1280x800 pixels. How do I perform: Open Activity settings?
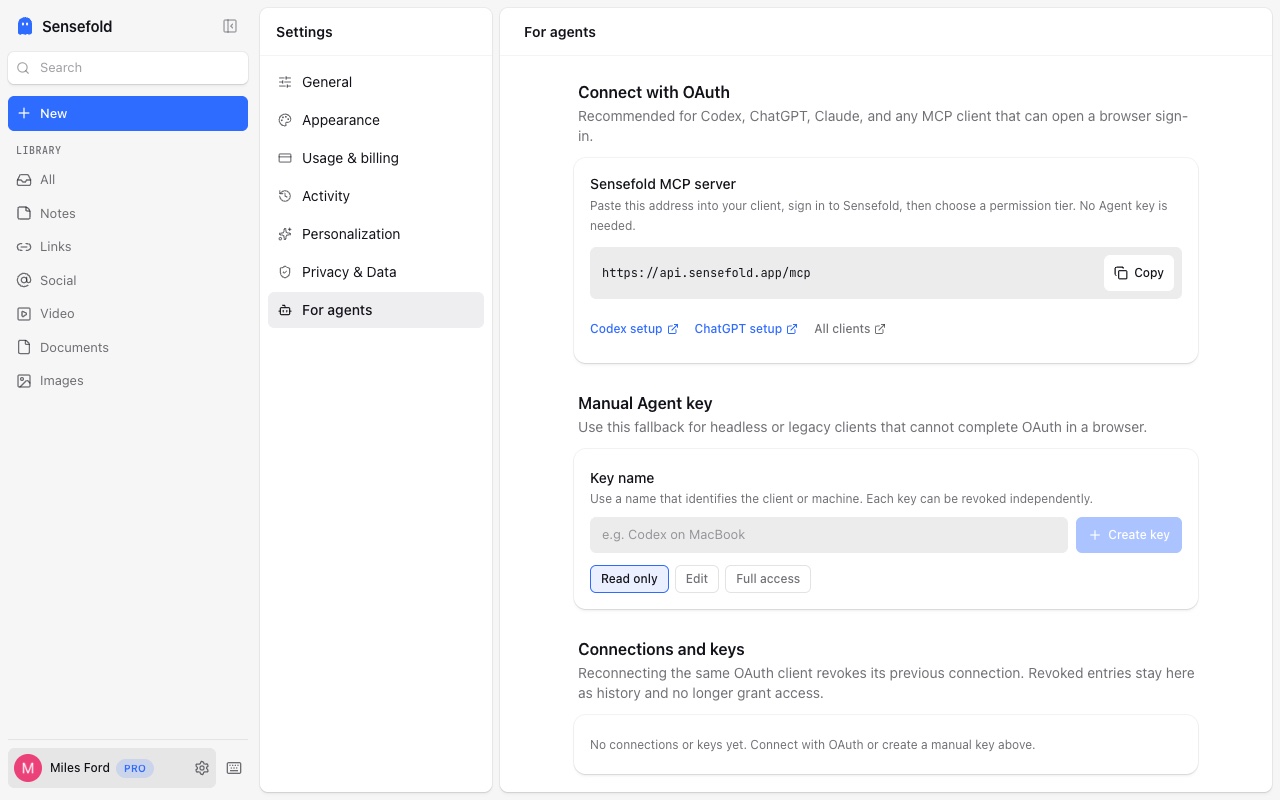tap(376, 196)
